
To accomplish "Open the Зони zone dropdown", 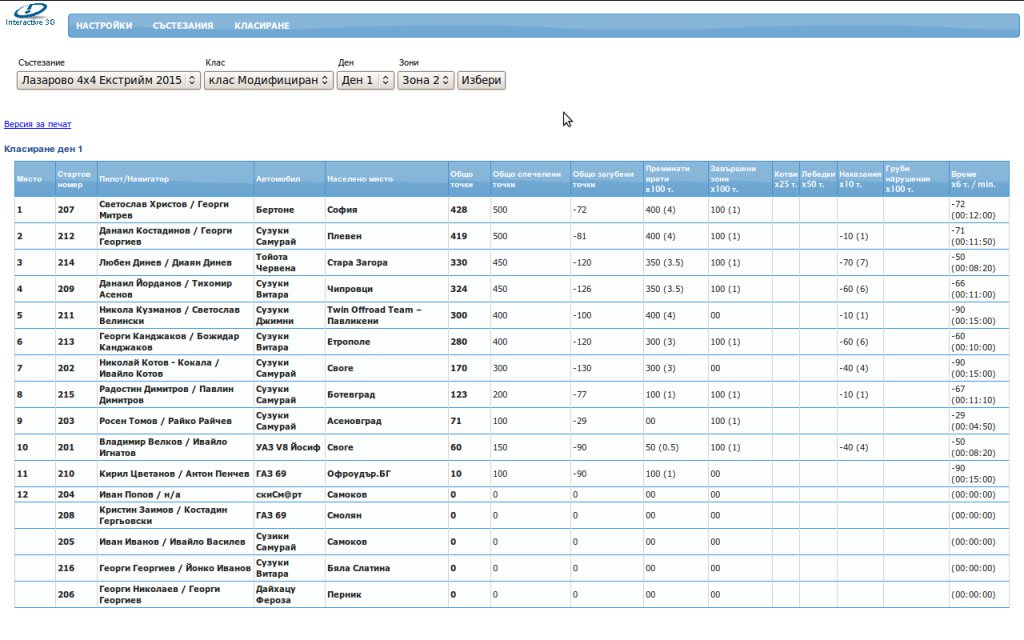I will pyautogui.click(x=426, y=80).
